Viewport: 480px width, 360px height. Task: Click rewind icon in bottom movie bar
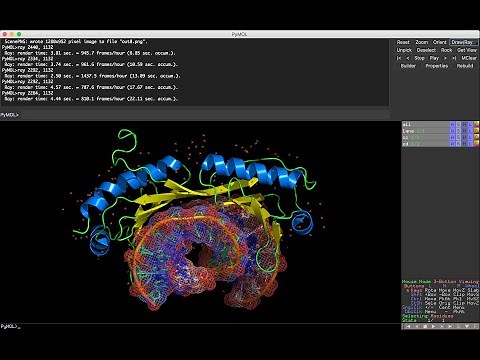pos(408,326)
